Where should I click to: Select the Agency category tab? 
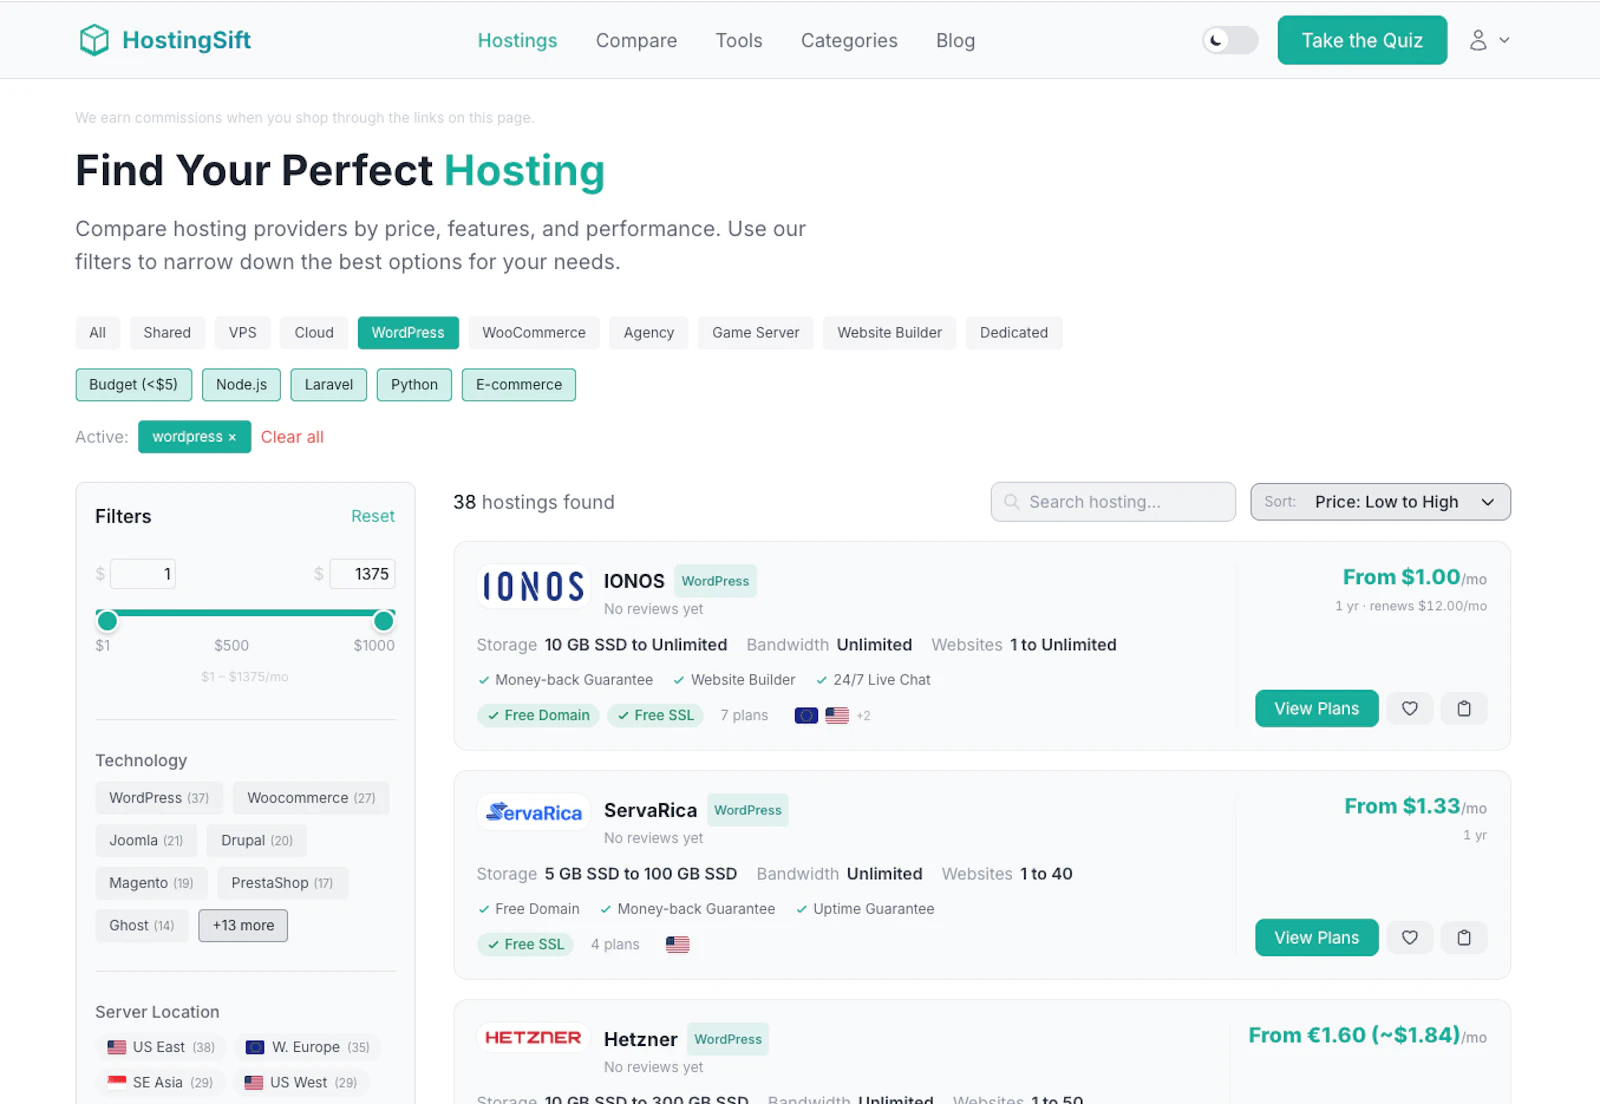[649, 333]
